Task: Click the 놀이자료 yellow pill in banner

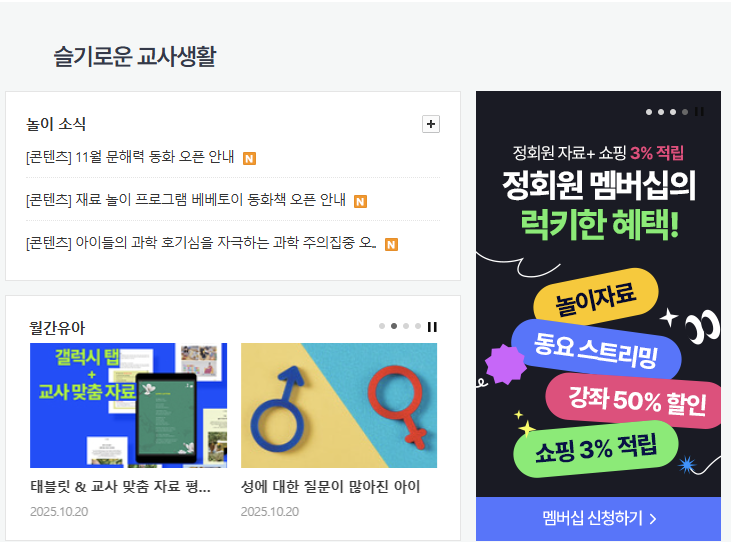Action: tap(596, 297)
